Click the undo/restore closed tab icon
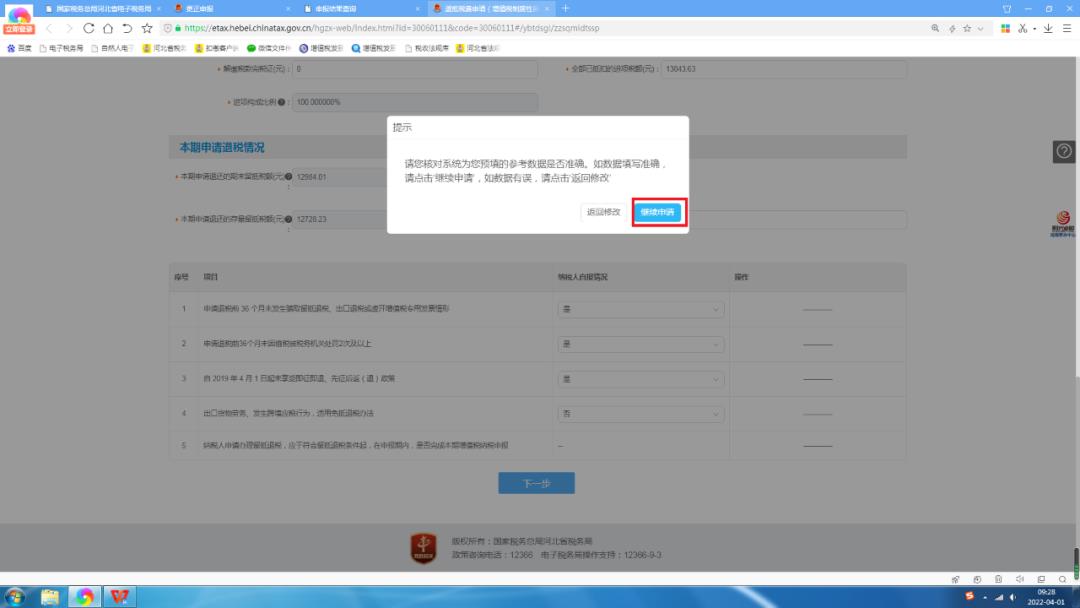This screenshot has height=608, width=1080. pos(127,28)
